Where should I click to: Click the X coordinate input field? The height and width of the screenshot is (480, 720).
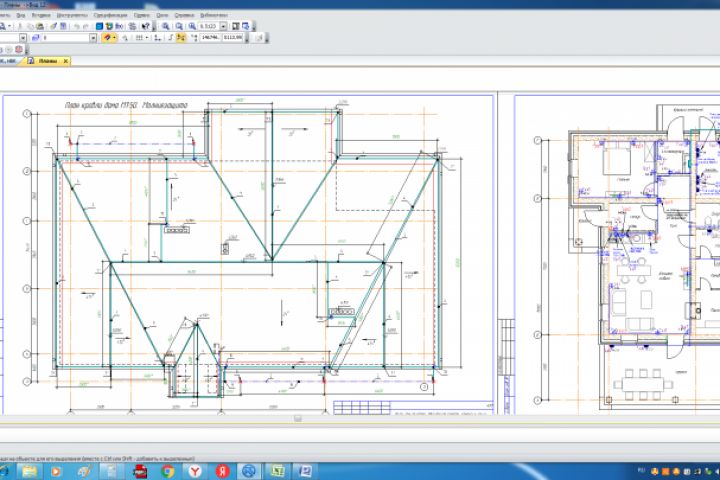(x=211, y=37)
